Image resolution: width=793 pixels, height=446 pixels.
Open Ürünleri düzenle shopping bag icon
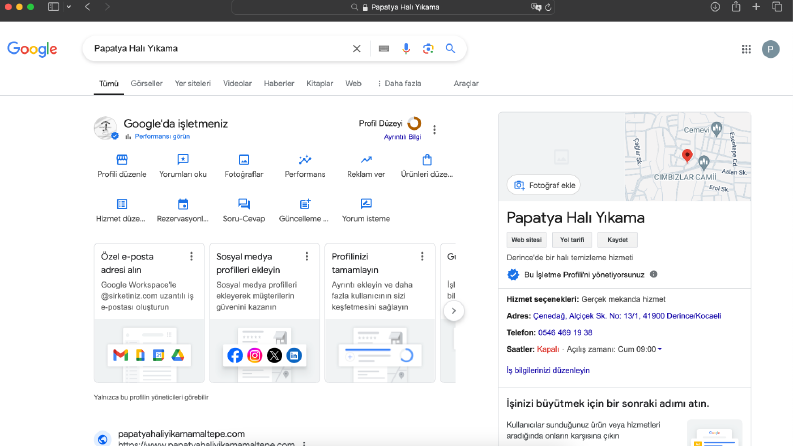coord(427,160)
